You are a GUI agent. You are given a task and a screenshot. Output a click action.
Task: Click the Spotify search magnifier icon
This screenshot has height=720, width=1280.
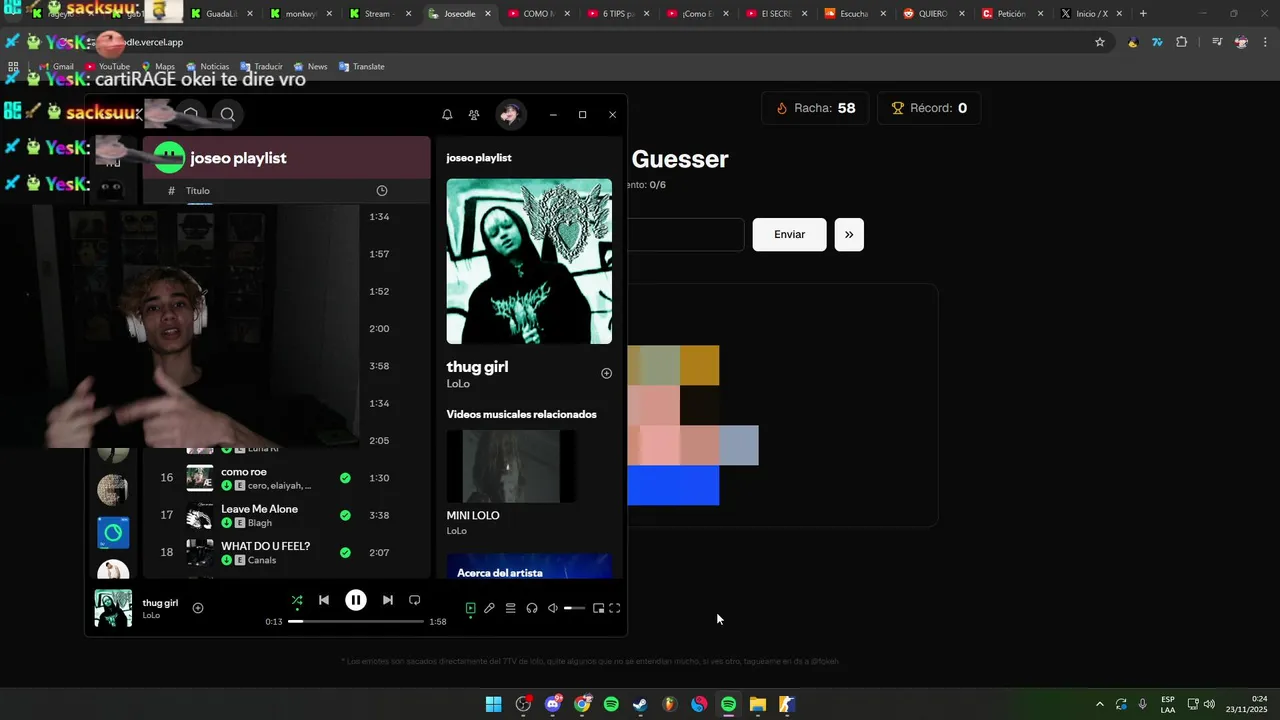(x=228, y=114)
